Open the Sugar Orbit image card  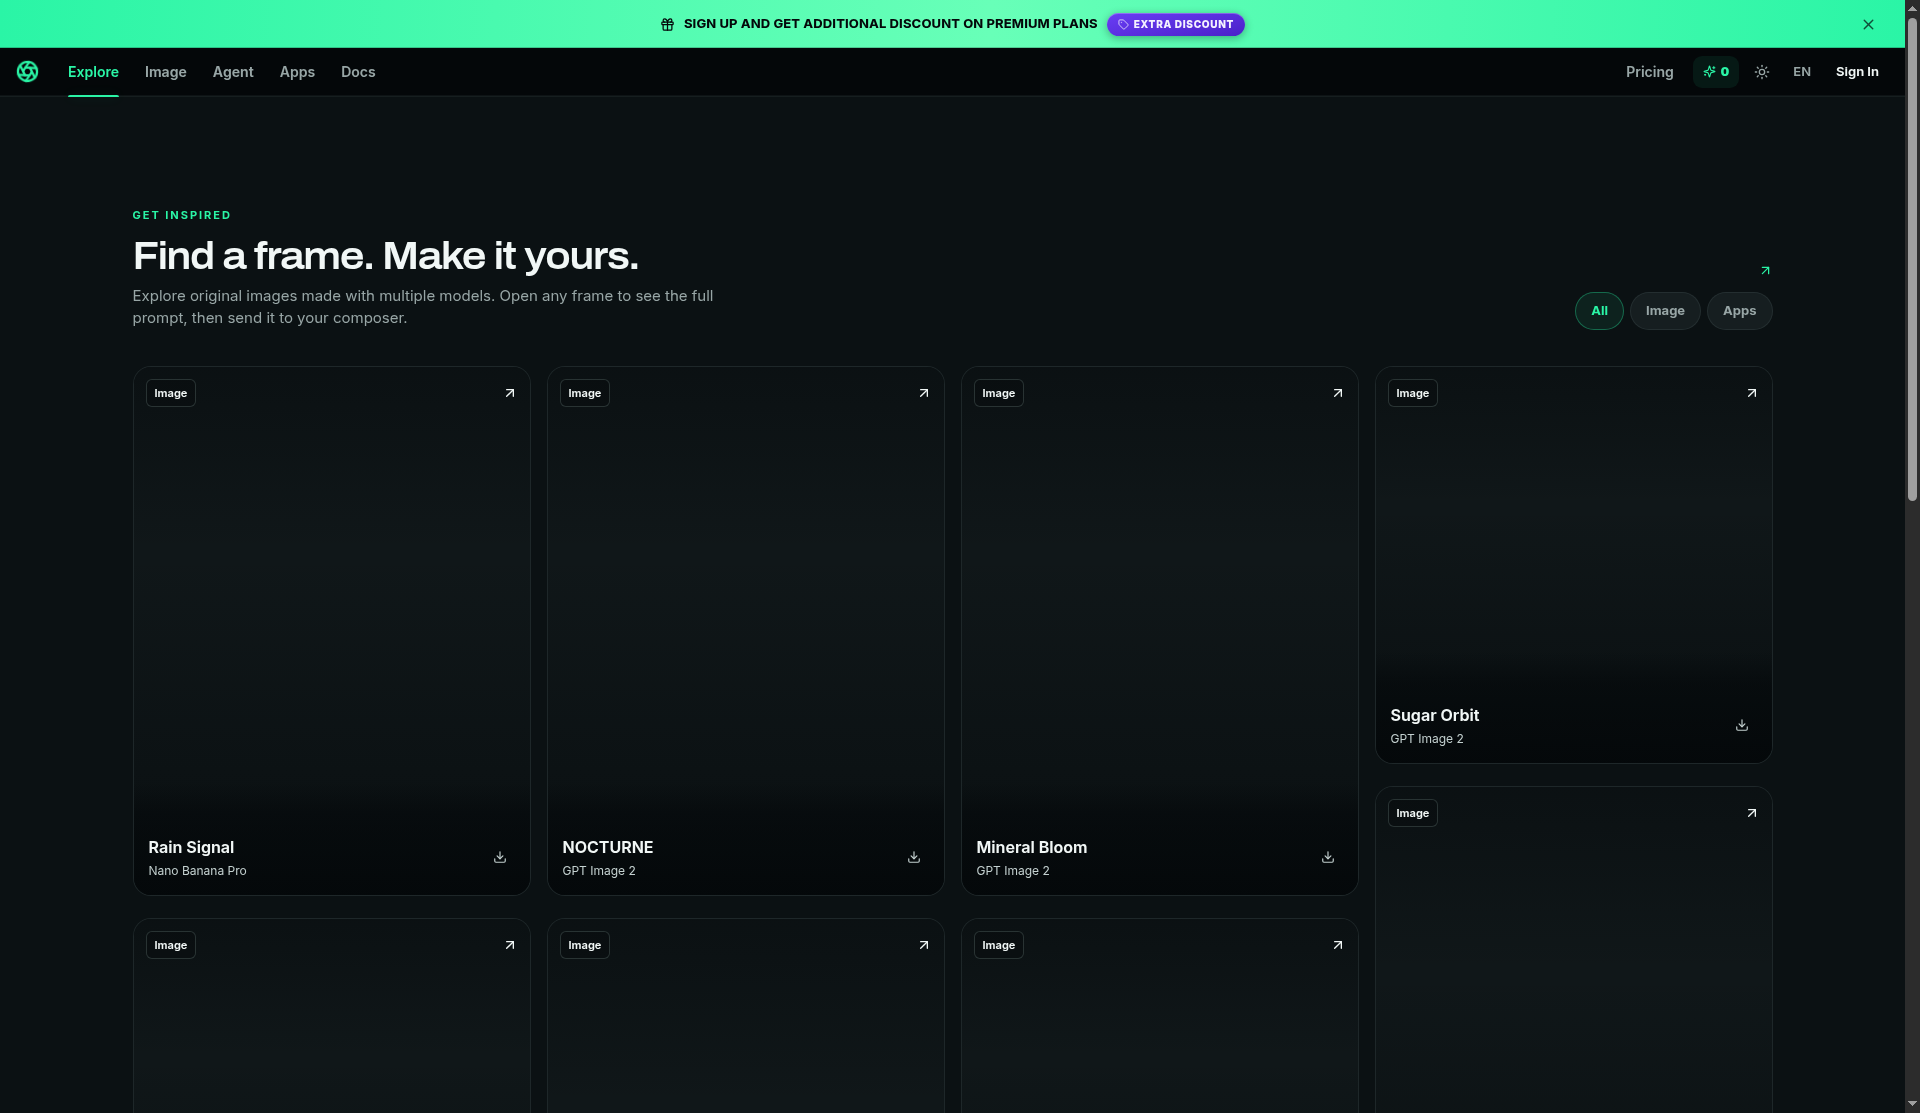click(1574, 565)
